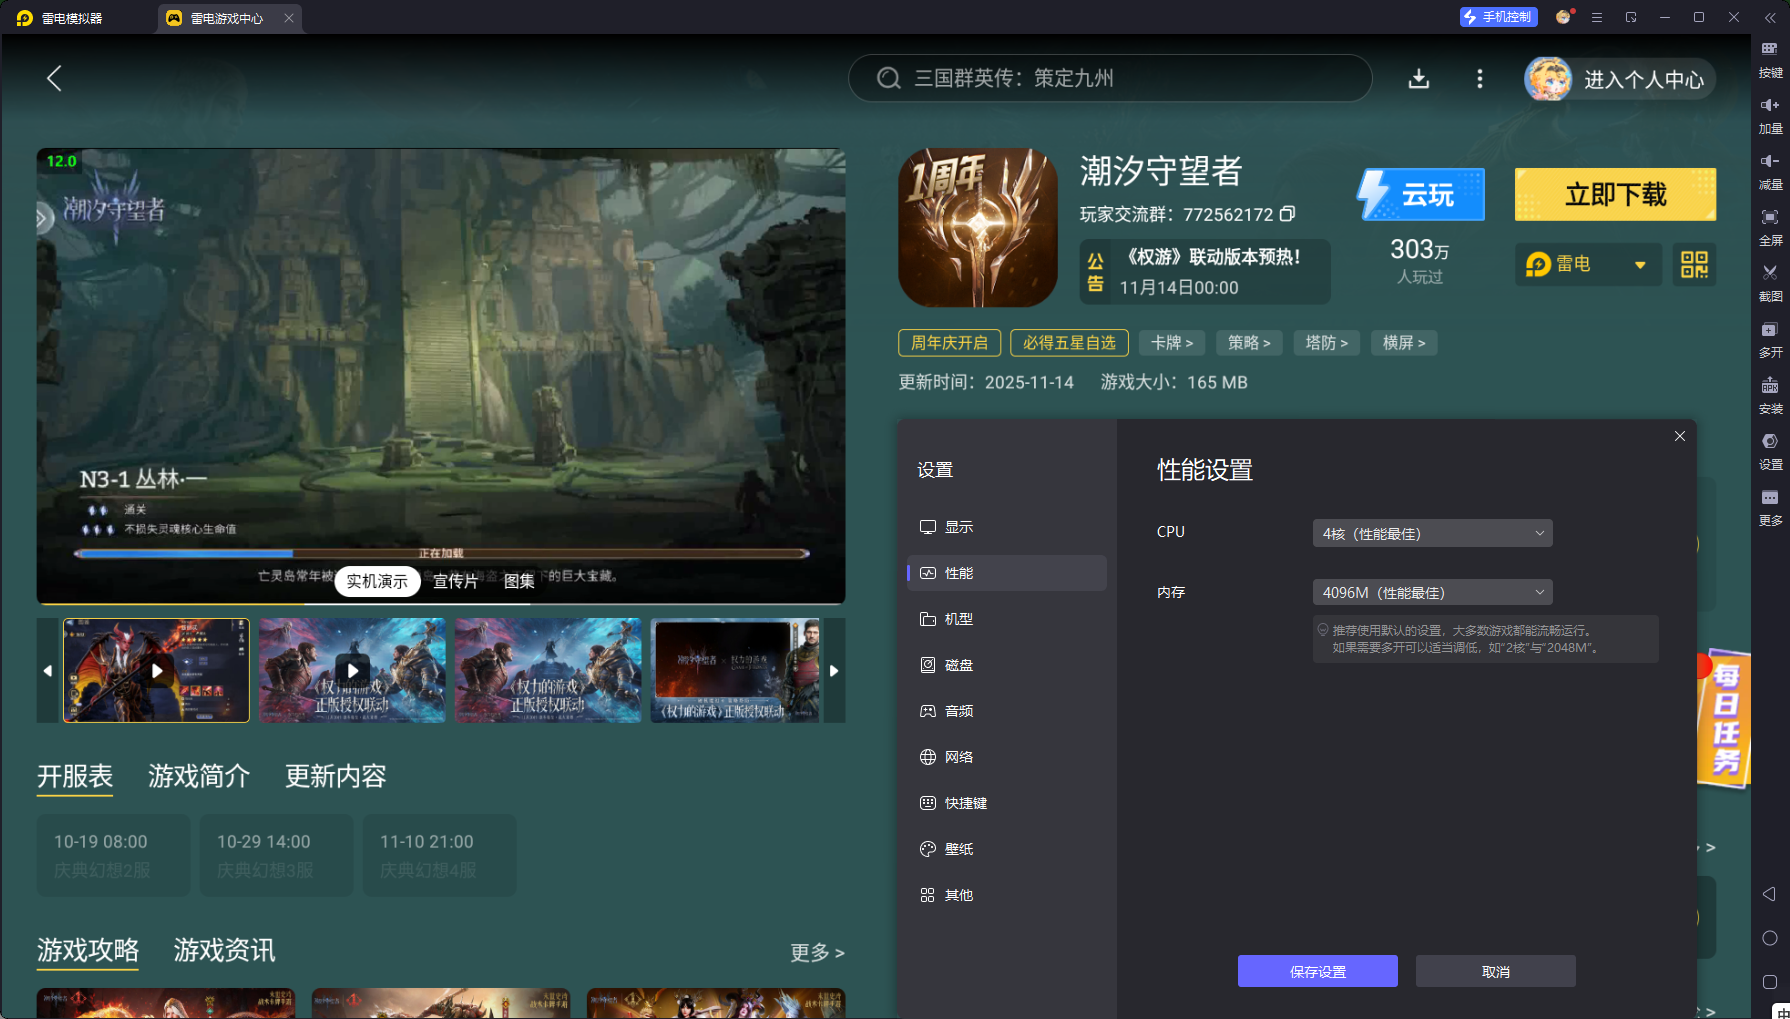
Task: Click the search field with 三国群英传 text
Action: [1110, 79]
